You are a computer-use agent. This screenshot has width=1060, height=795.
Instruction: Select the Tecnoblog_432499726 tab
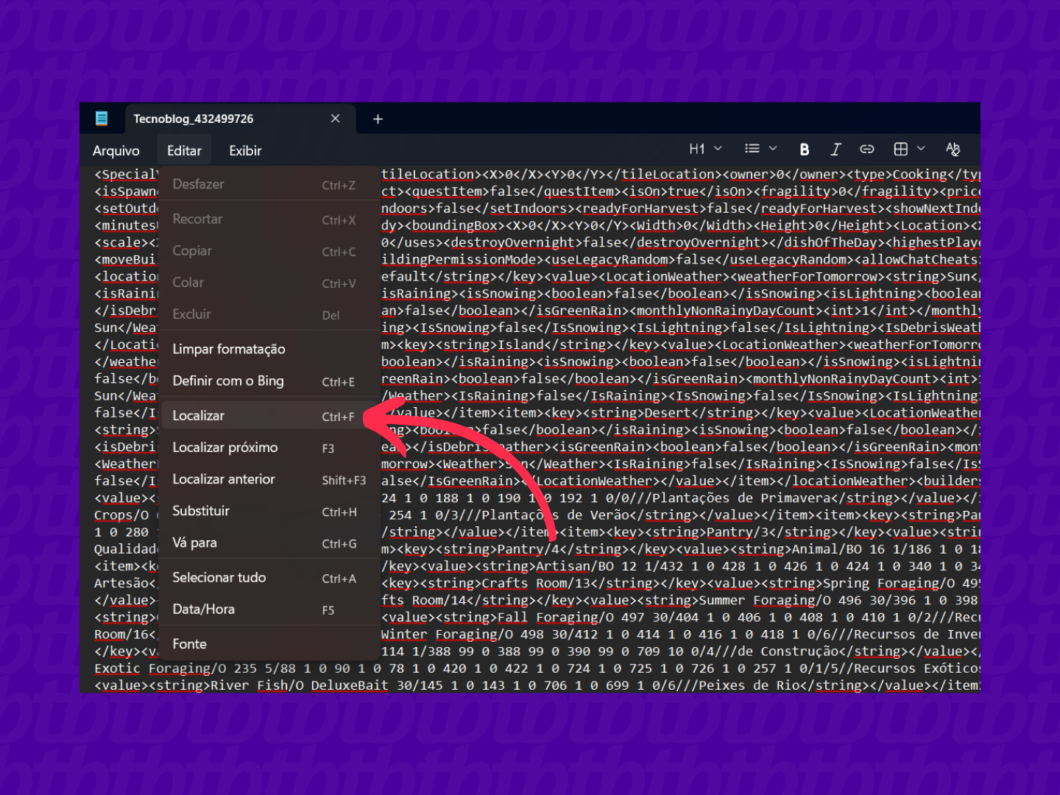click(193, 118)
